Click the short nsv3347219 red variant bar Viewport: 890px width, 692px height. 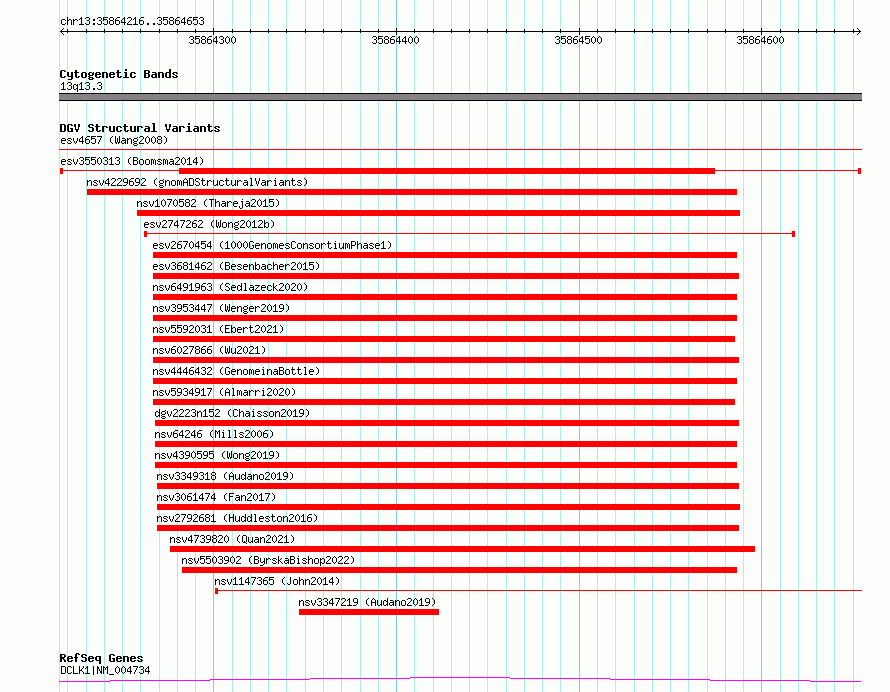coord(369,612)
